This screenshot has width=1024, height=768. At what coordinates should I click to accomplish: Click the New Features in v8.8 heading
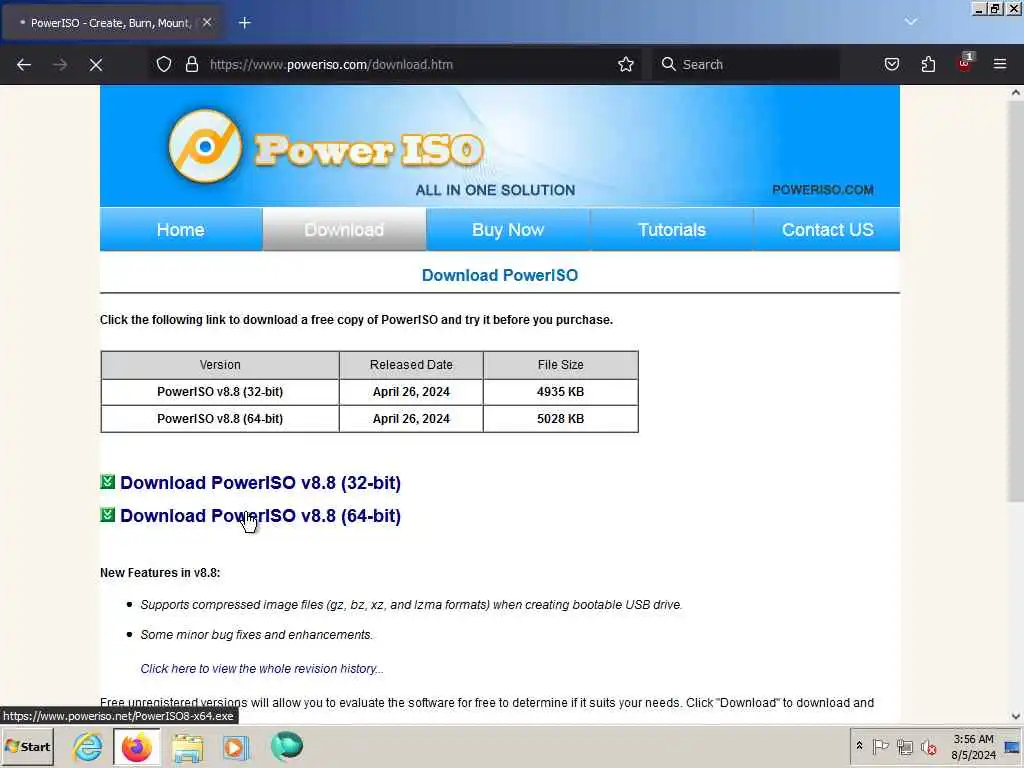point(160,573)
